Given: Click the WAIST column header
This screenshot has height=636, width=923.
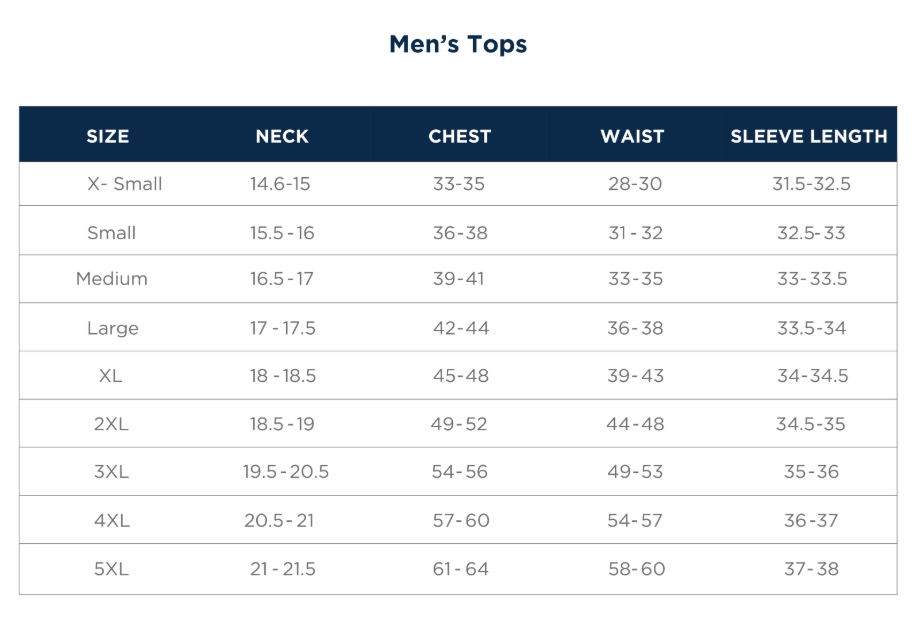Looking at the screenshot, I should click(632, 137).
